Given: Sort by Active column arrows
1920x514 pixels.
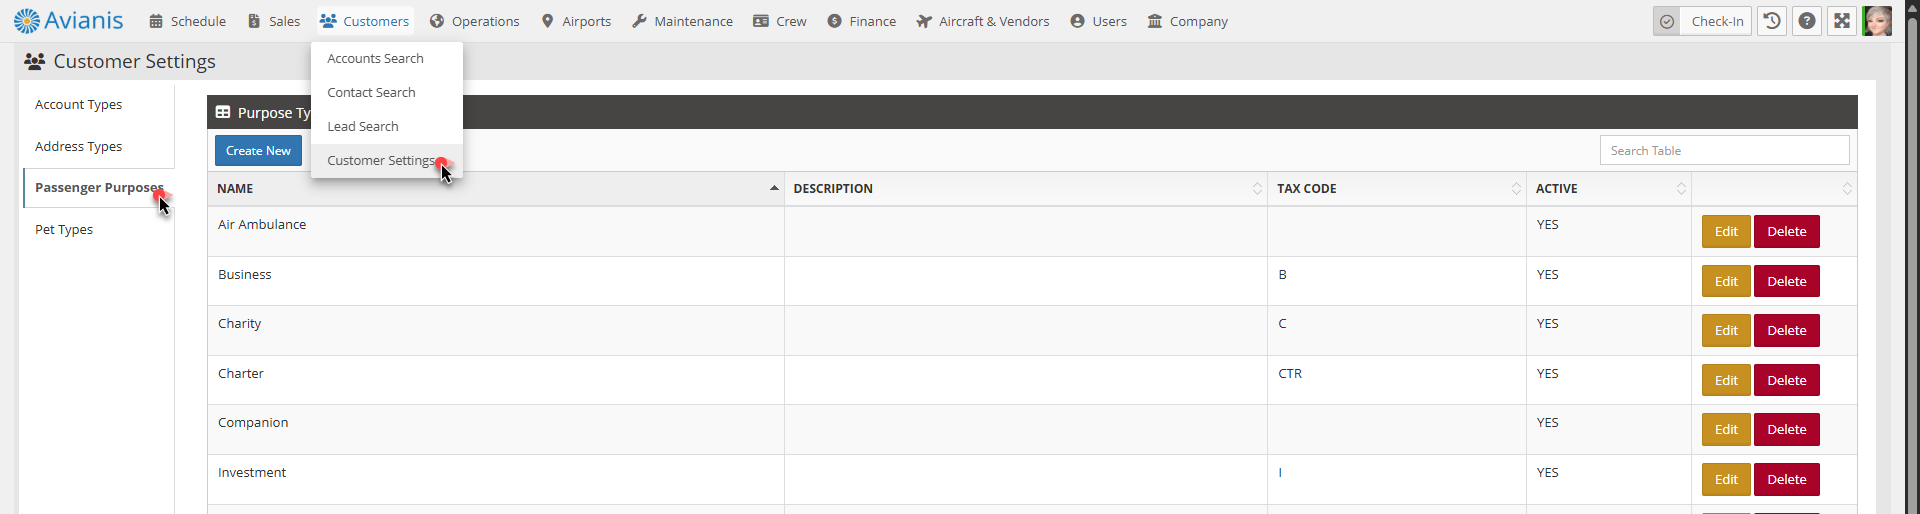Looking at the screenshot, I should [1681, 188].
